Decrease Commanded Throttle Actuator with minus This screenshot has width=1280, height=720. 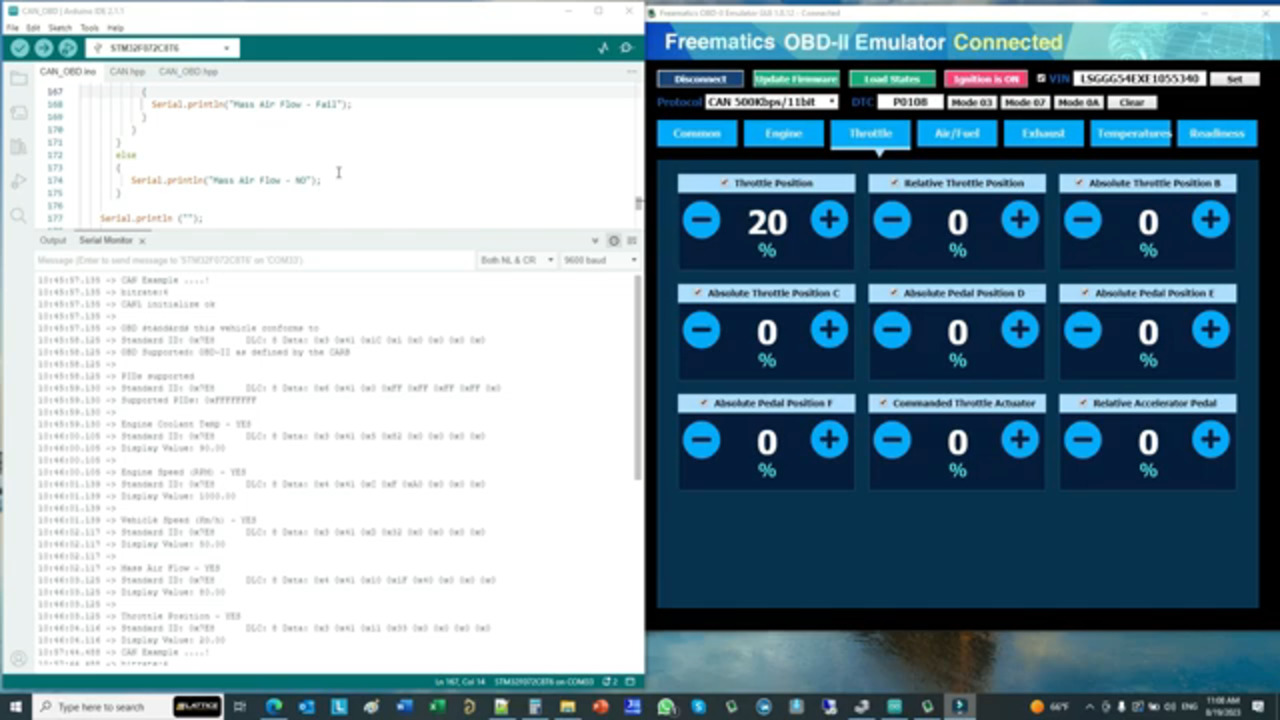892,440
